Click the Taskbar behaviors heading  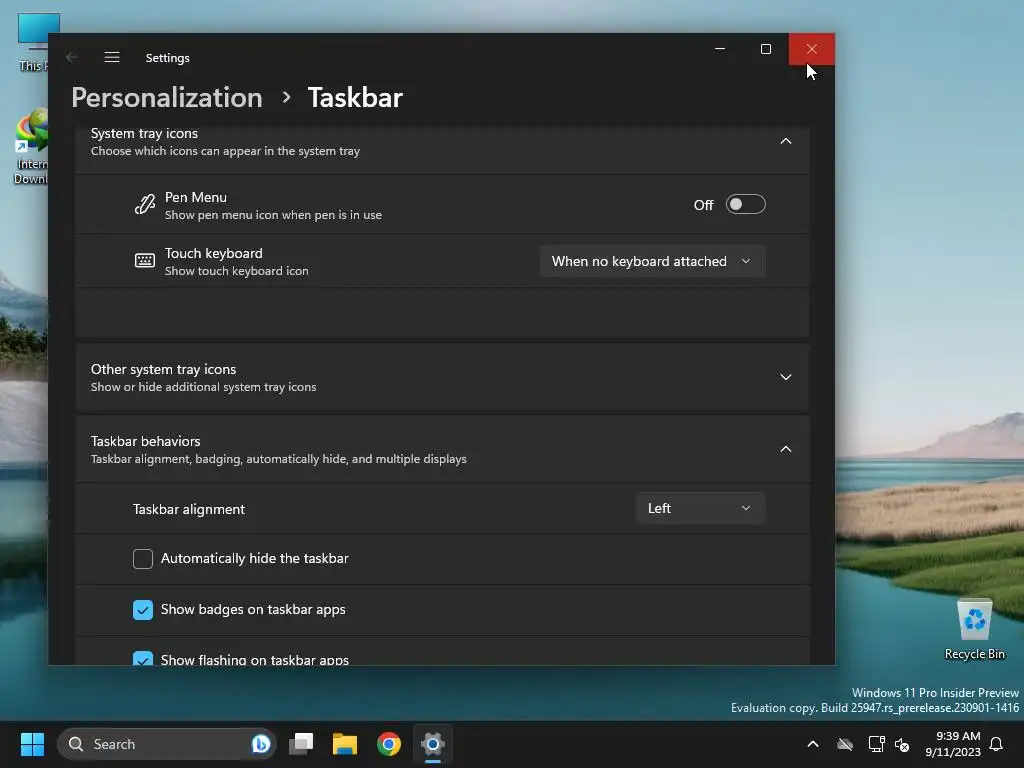146,441
